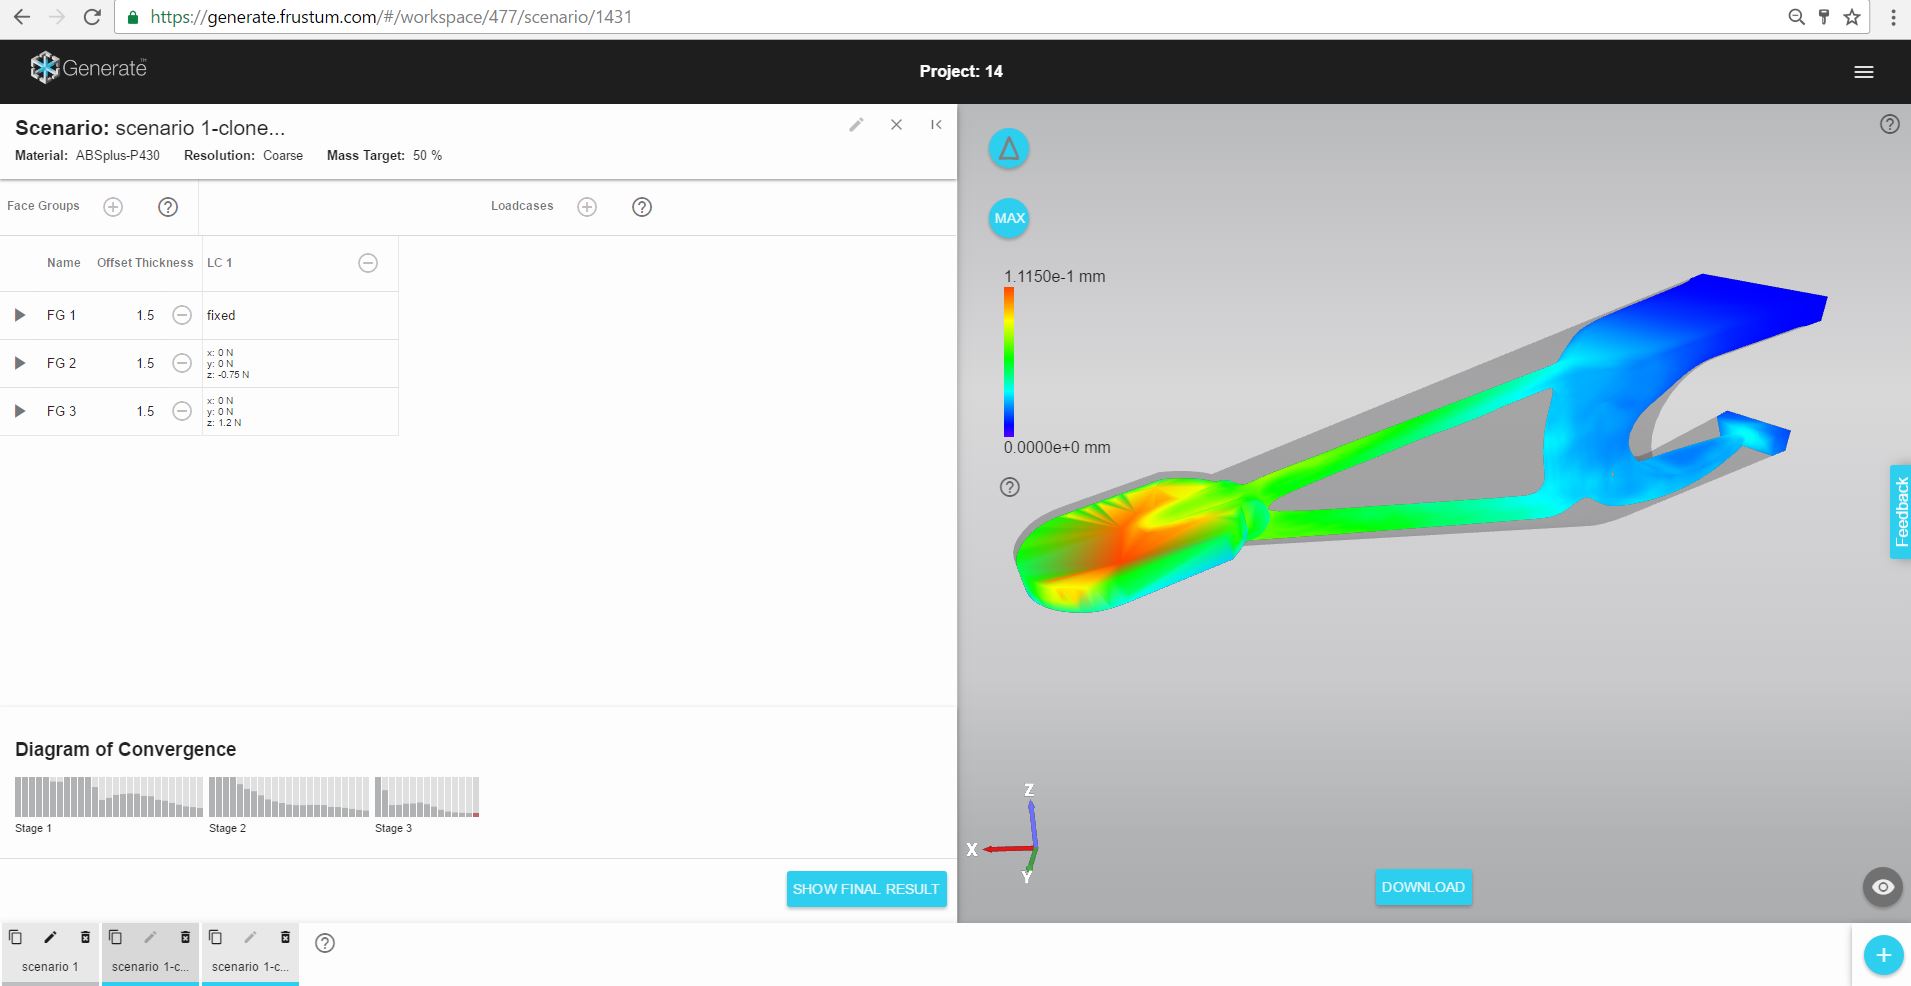This screenshot has width=1911, height=986.
Task: Select the fixed constraint cell for FG 1
Action: (300, 315)
